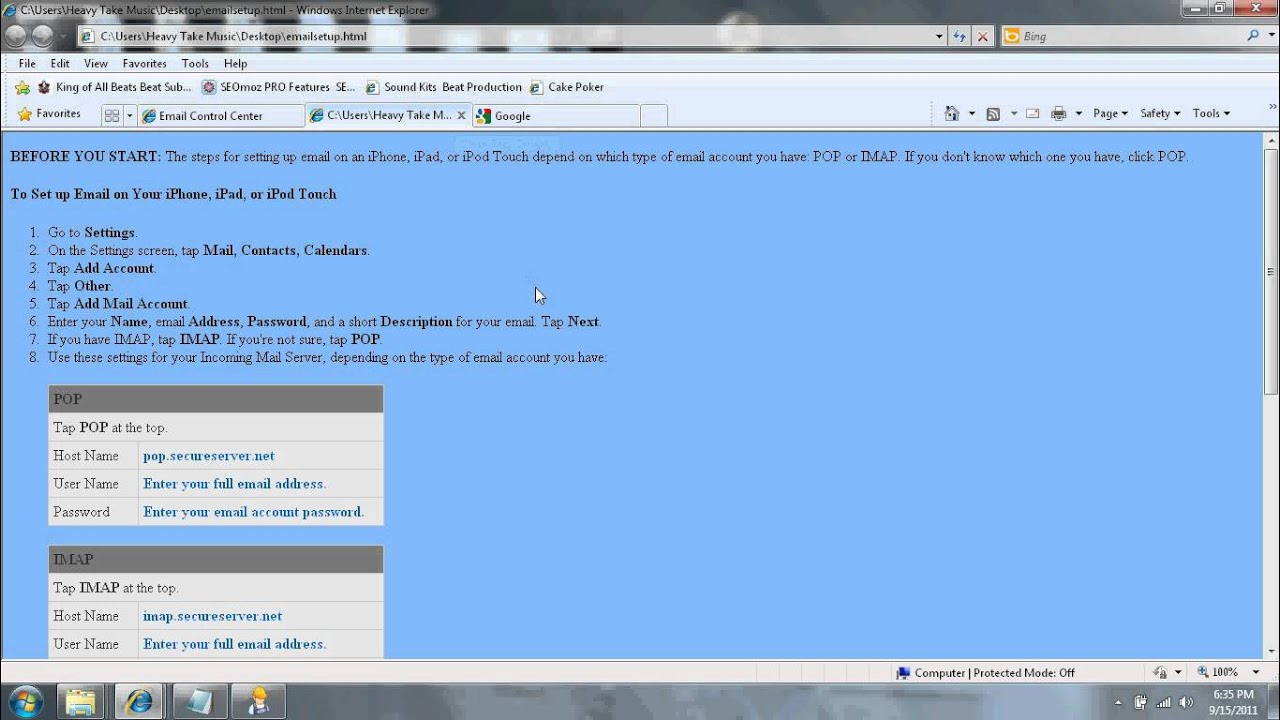Click the POP table header
The width and height of the screenshot is (1280, 720).
tap(216, 399)
